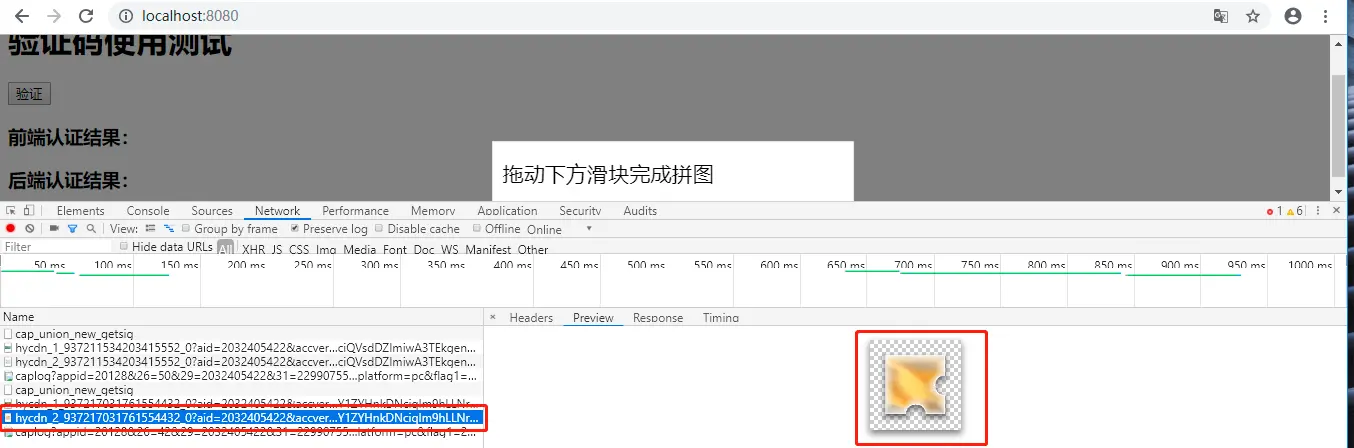The image size is (1354, 448).
Task: Open the translate page icon in address bar
Action: coord(1221,16)
